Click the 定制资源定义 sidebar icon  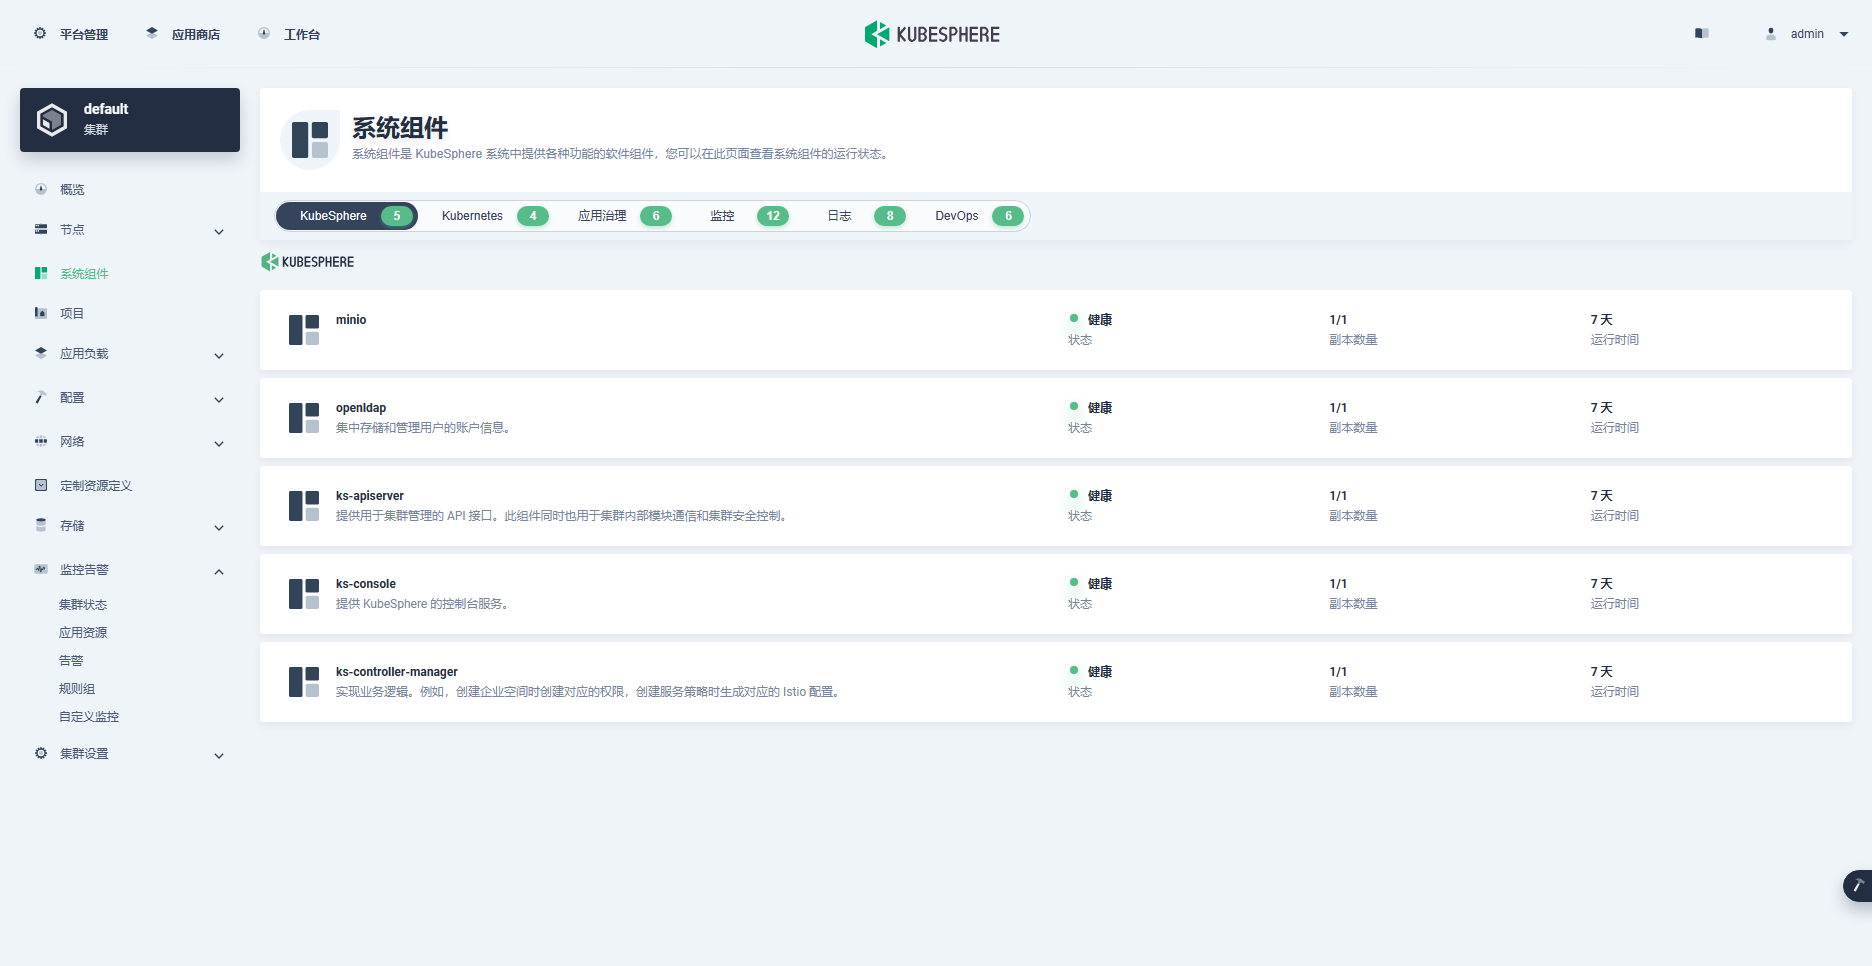41,485
